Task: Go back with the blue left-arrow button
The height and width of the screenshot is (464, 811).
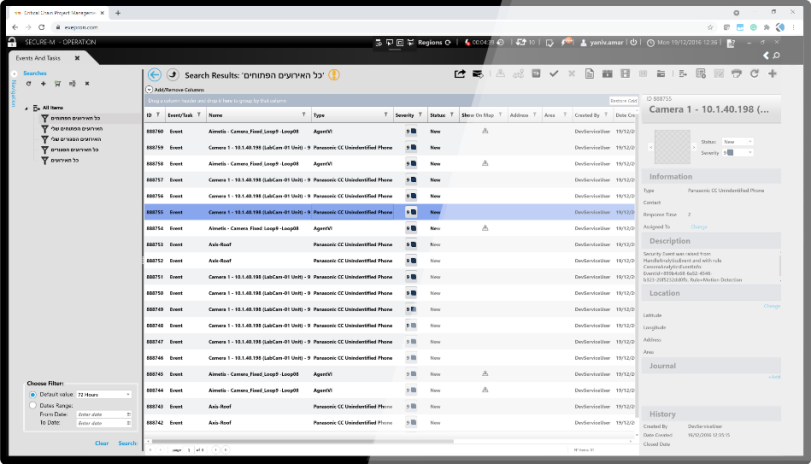Action: tap(154, 75)
